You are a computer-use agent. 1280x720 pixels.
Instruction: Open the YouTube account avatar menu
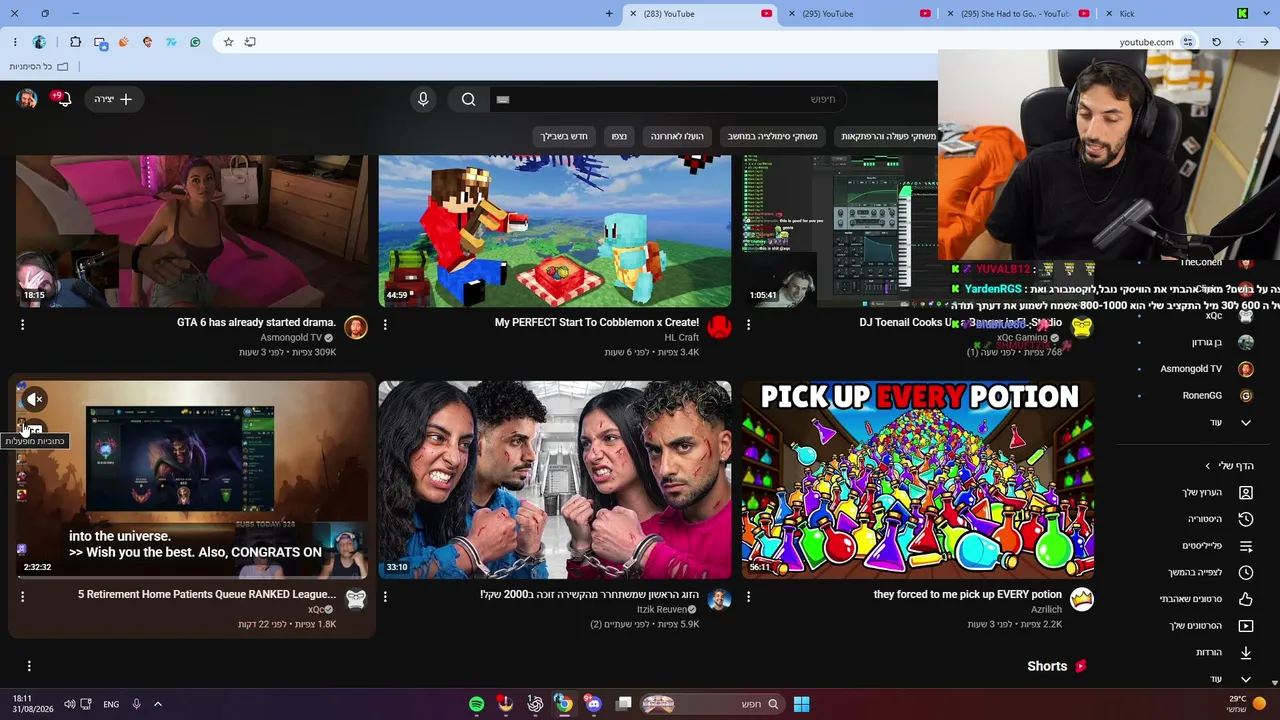click(x=27, y=99)
